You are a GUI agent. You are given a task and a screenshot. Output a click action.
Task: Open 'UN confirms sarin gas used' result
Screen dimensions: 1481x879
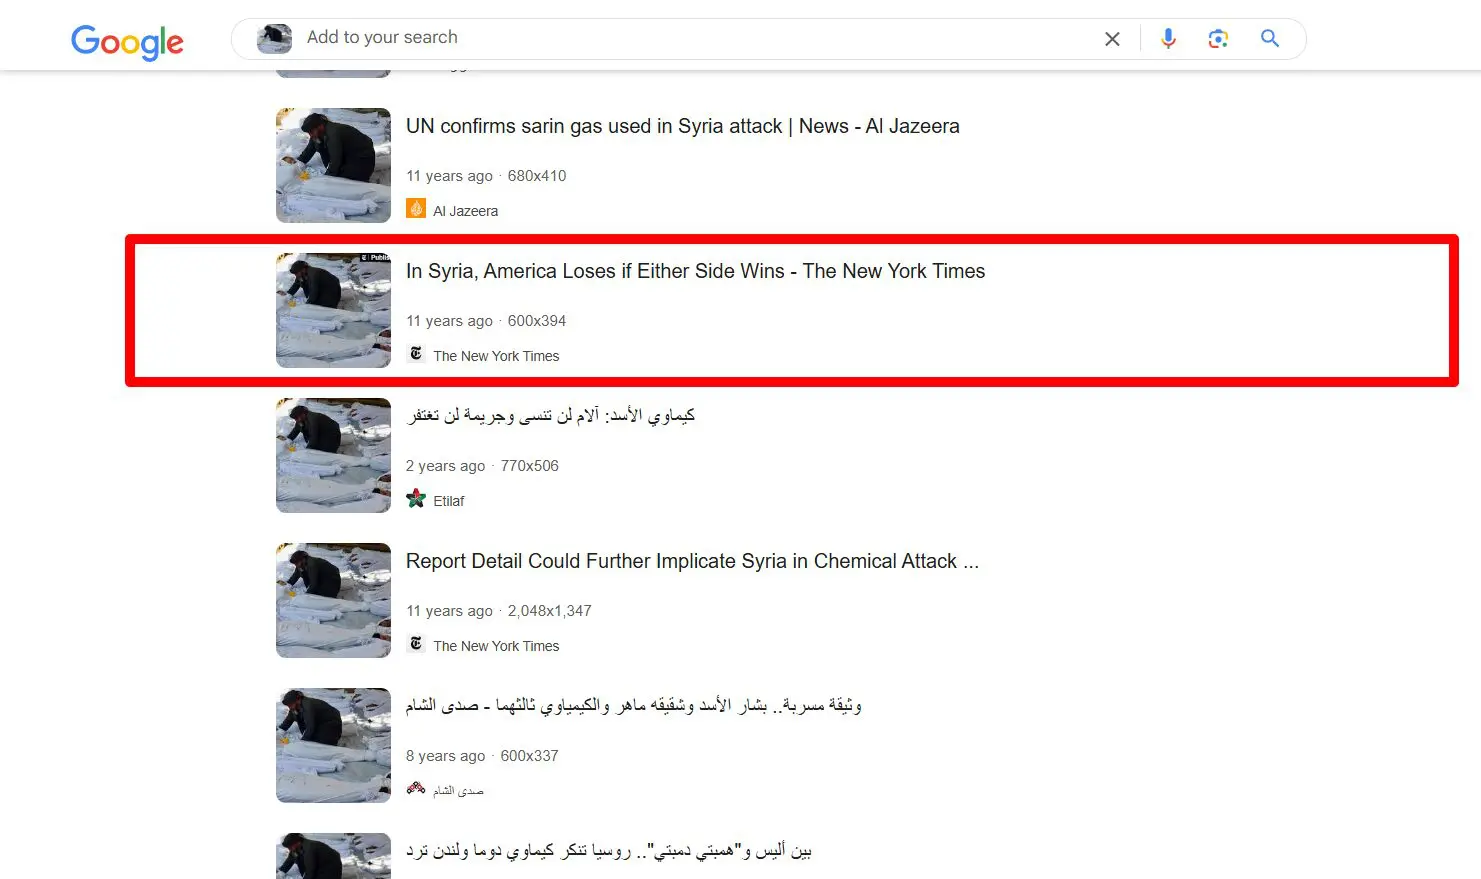tap(682, 127)
